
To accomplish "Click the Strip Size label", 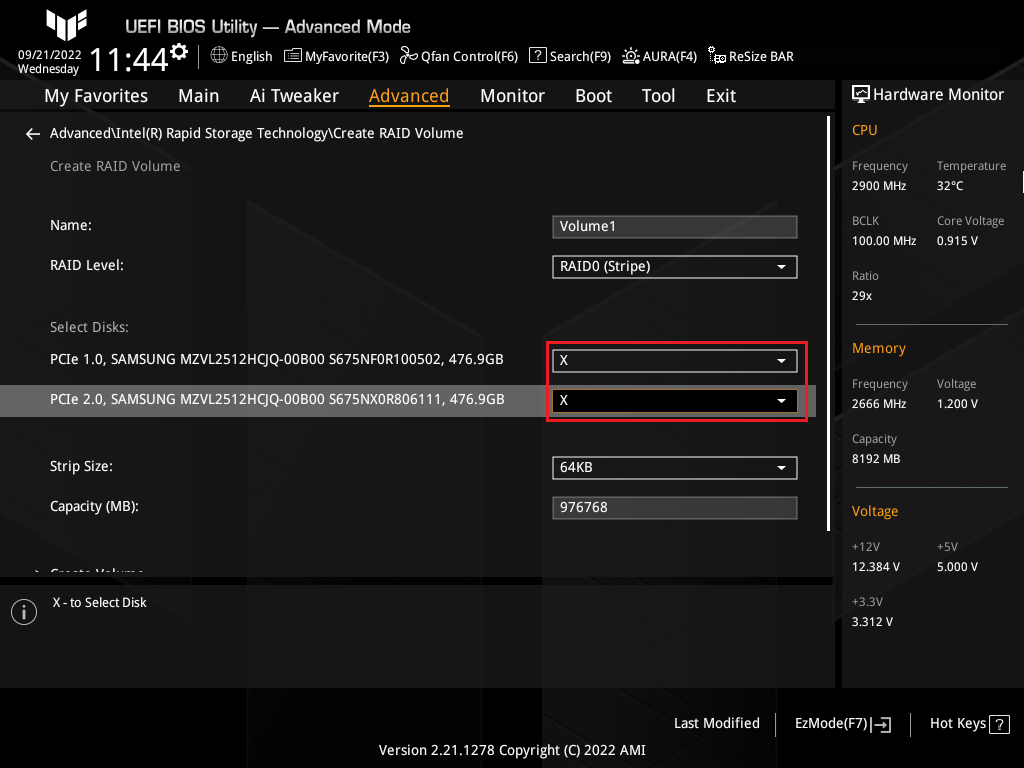I will 81,466.
